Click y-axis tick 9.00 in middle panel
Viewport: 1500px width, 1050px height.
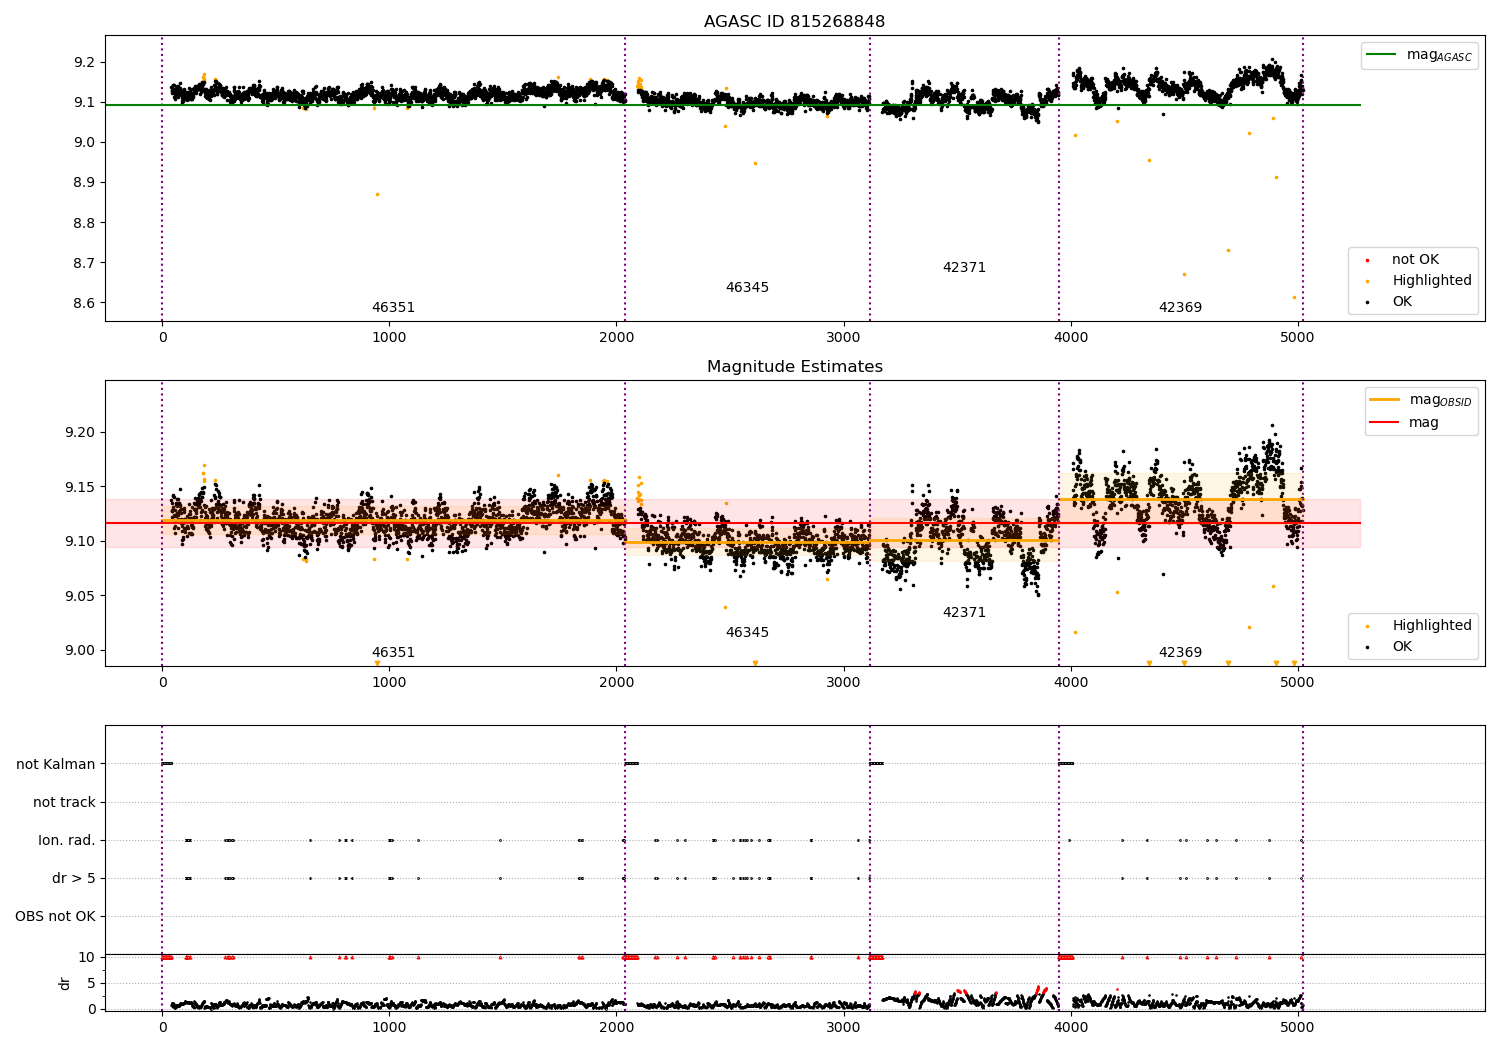pos(80,651)
